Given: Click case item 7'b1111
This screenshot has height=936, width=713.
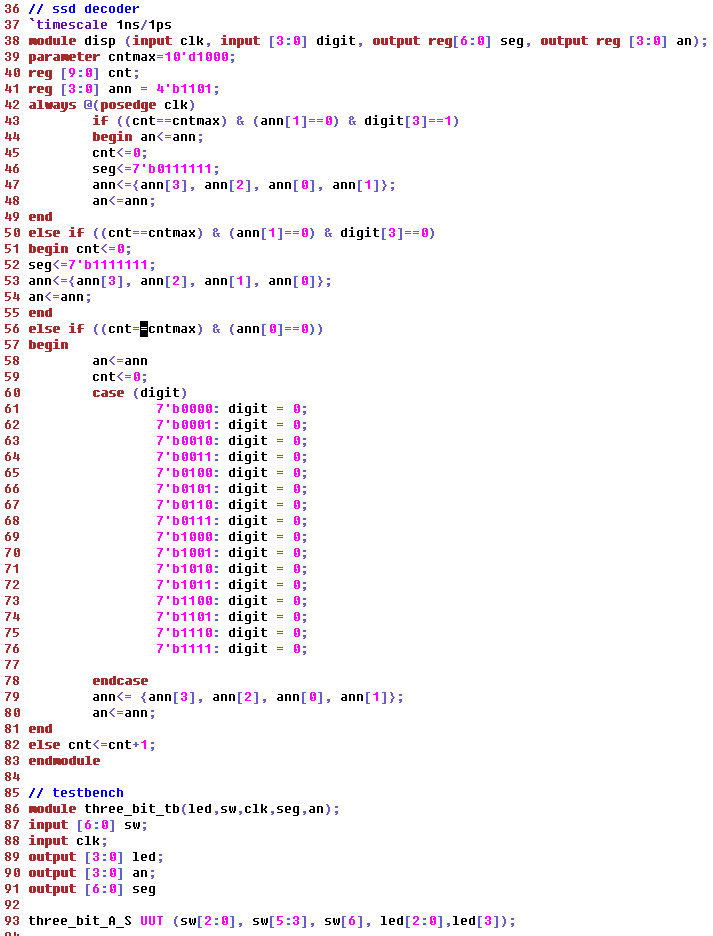Looking at the screenshot, I should (231, 649).
